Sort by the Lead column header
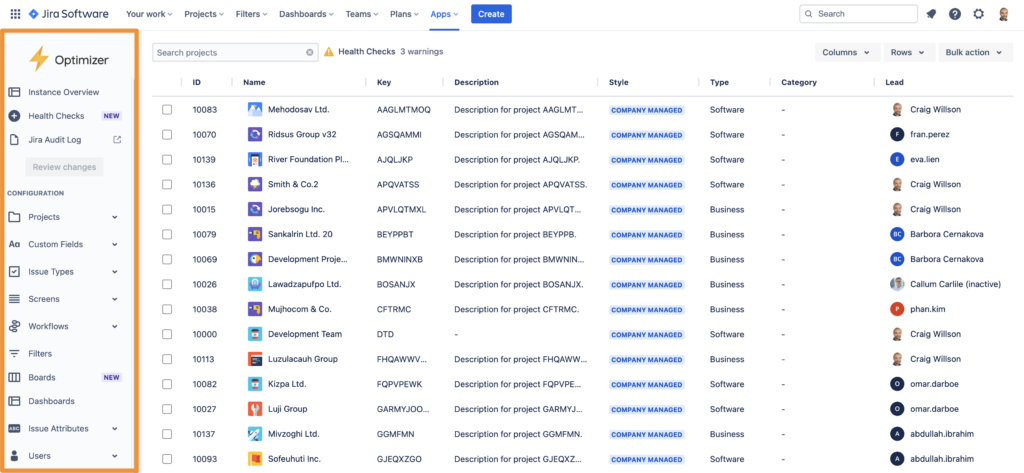 [894, 82]
